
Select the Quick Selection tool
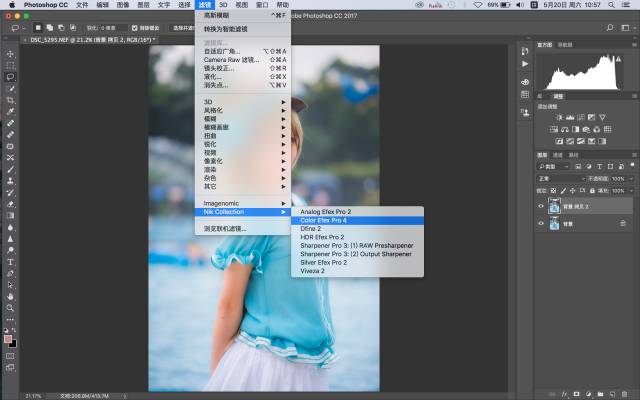click(10, 89)
